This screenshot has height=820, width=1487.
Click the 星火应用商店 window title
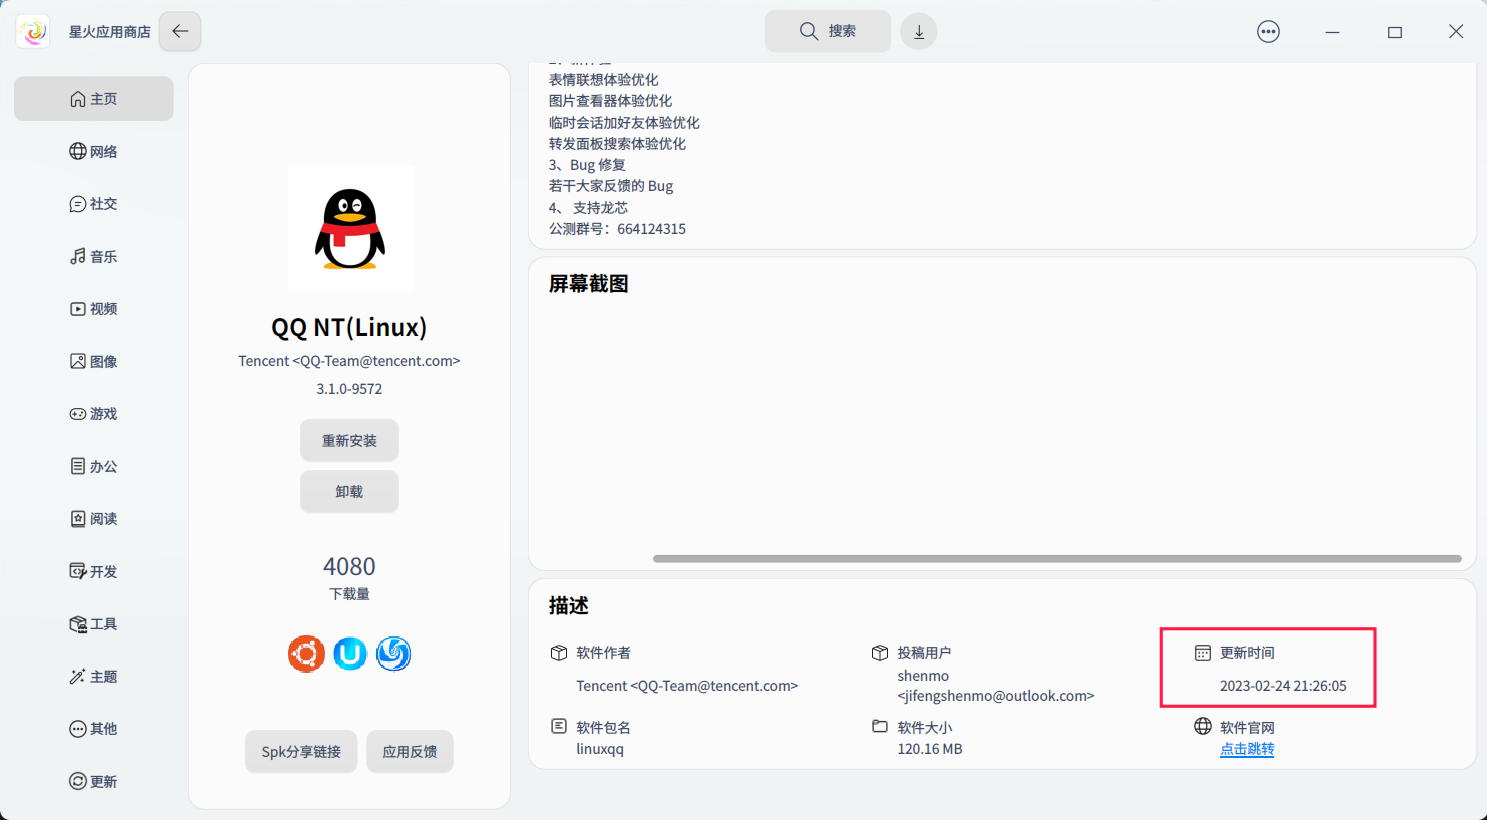[110, 32]
